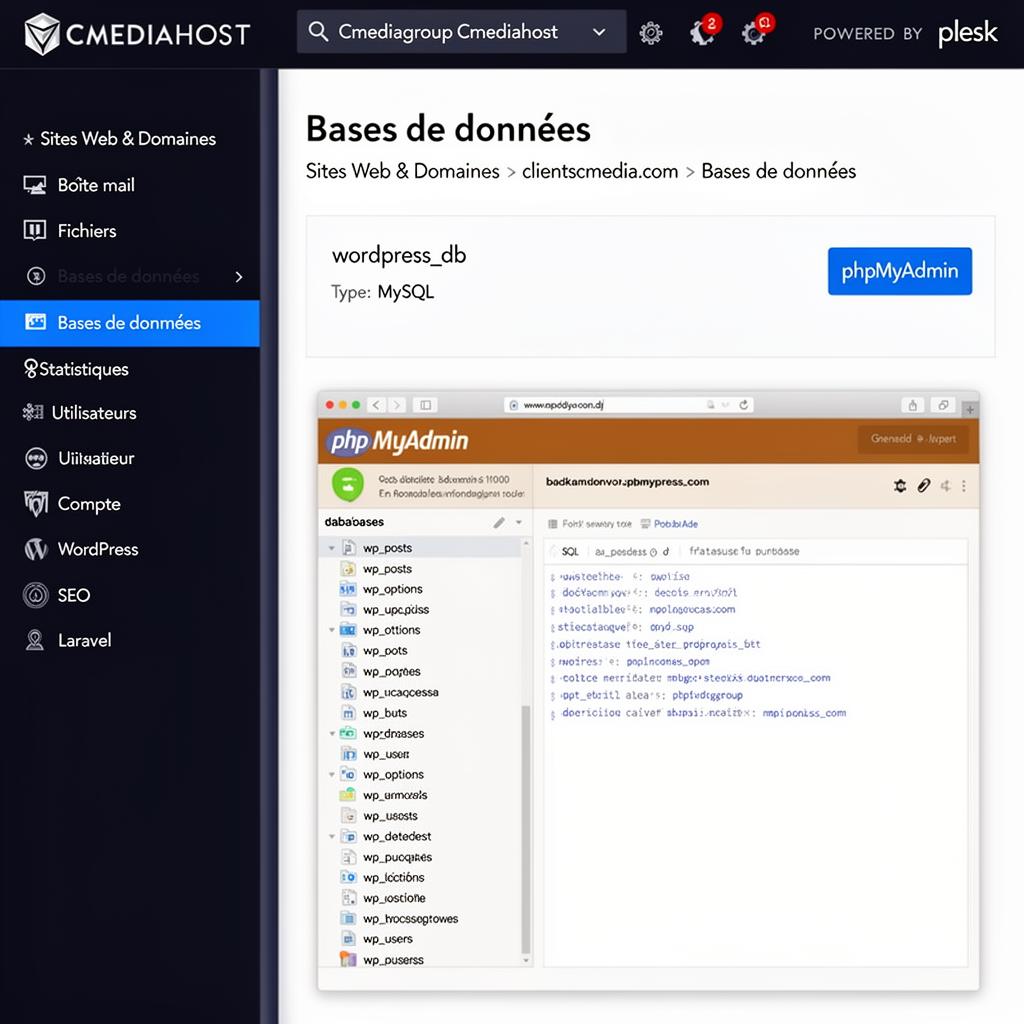Open the small dropdown arrow beside databases

pyautogui.click(x=519, y=522)
